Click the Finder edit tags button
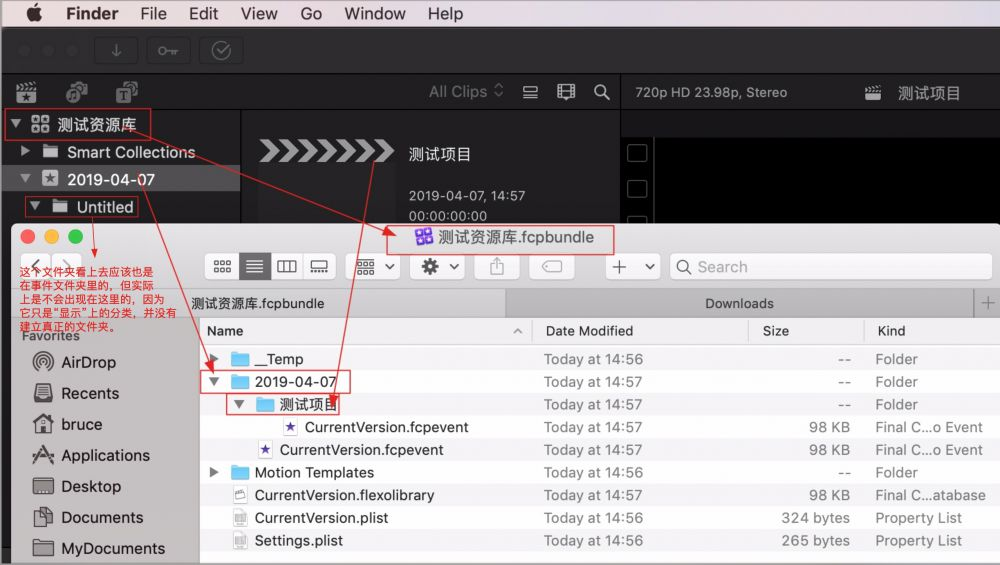1000x565 pixels. (x=552, y=267)
